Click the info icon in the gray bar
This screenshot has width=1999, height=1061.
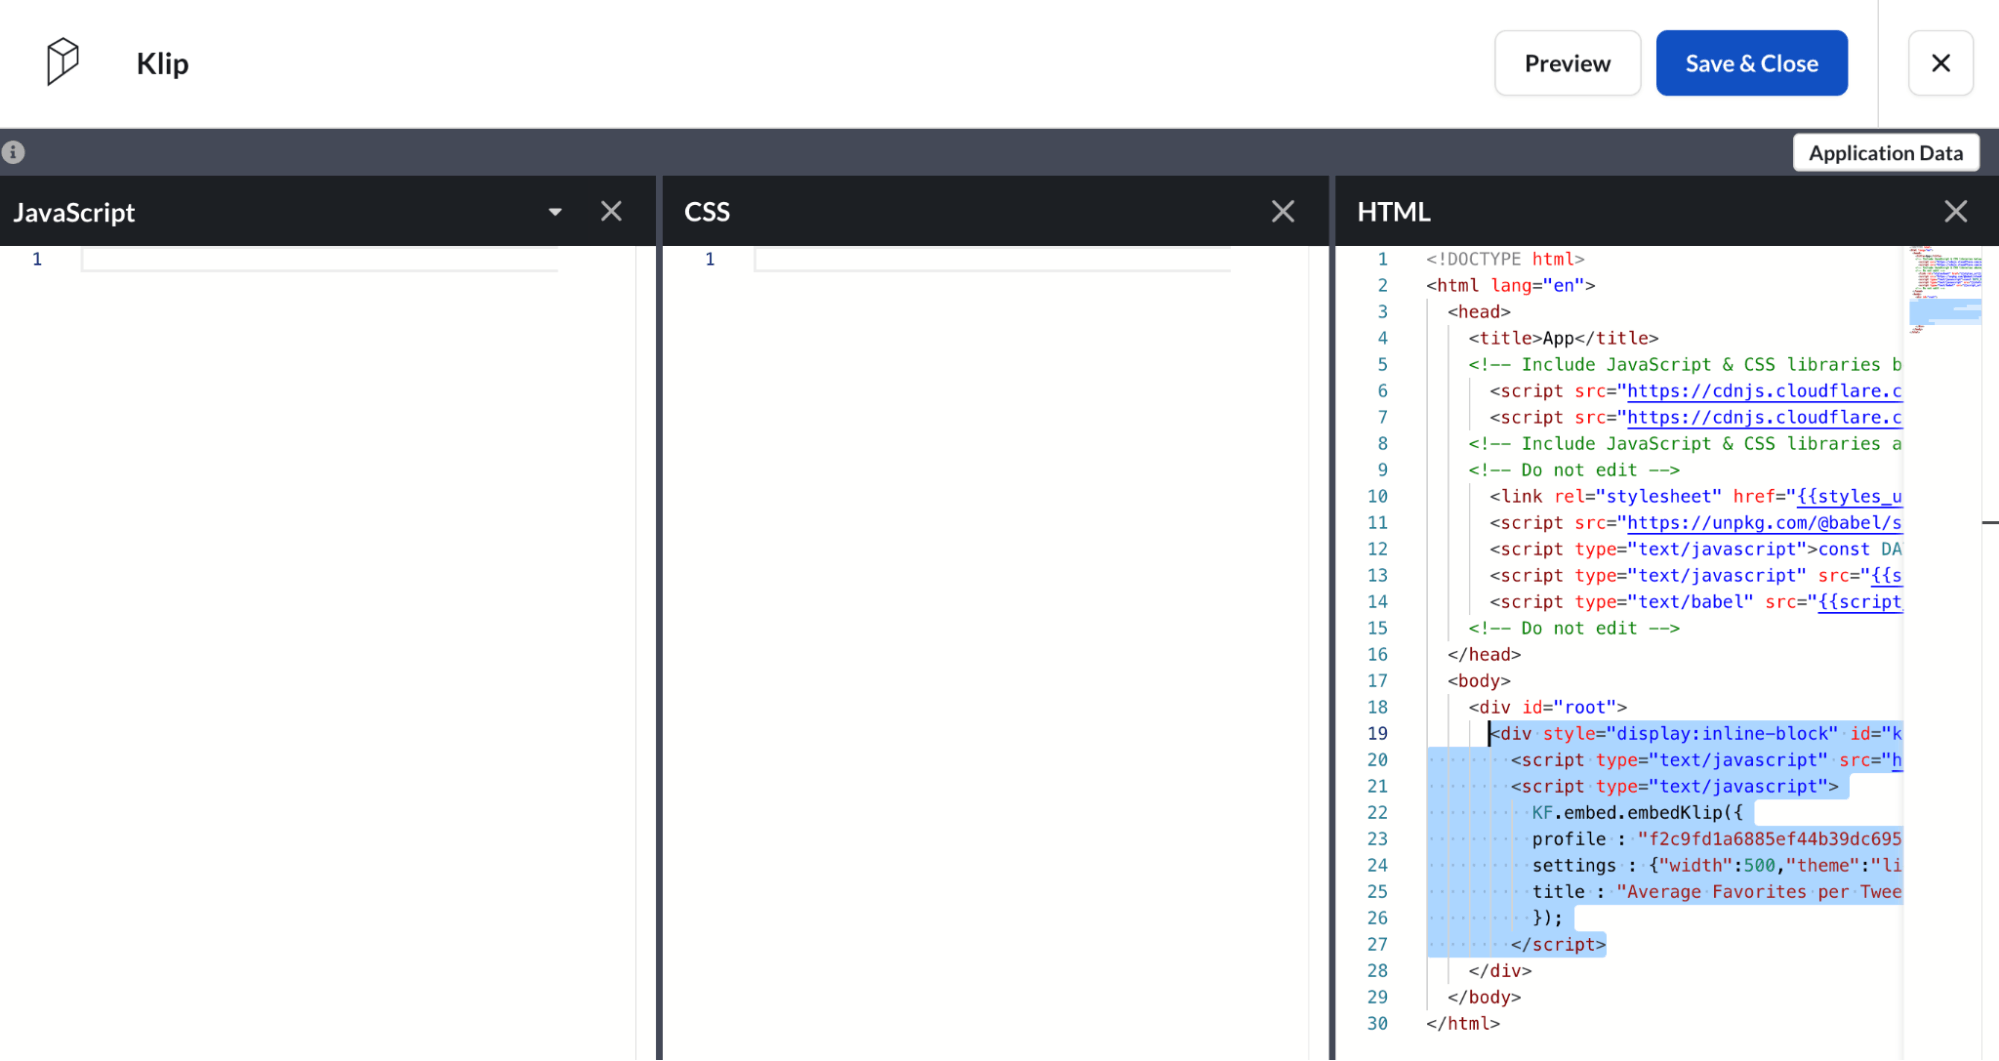[x=14, y=152]
